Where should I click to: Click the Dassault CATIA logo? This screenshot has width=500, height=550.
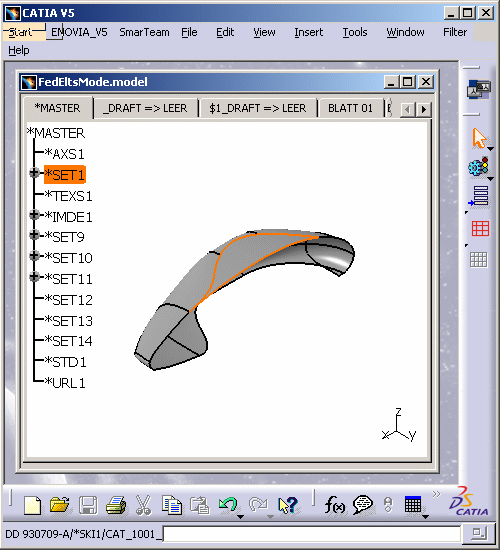click(x=469, y=501)
